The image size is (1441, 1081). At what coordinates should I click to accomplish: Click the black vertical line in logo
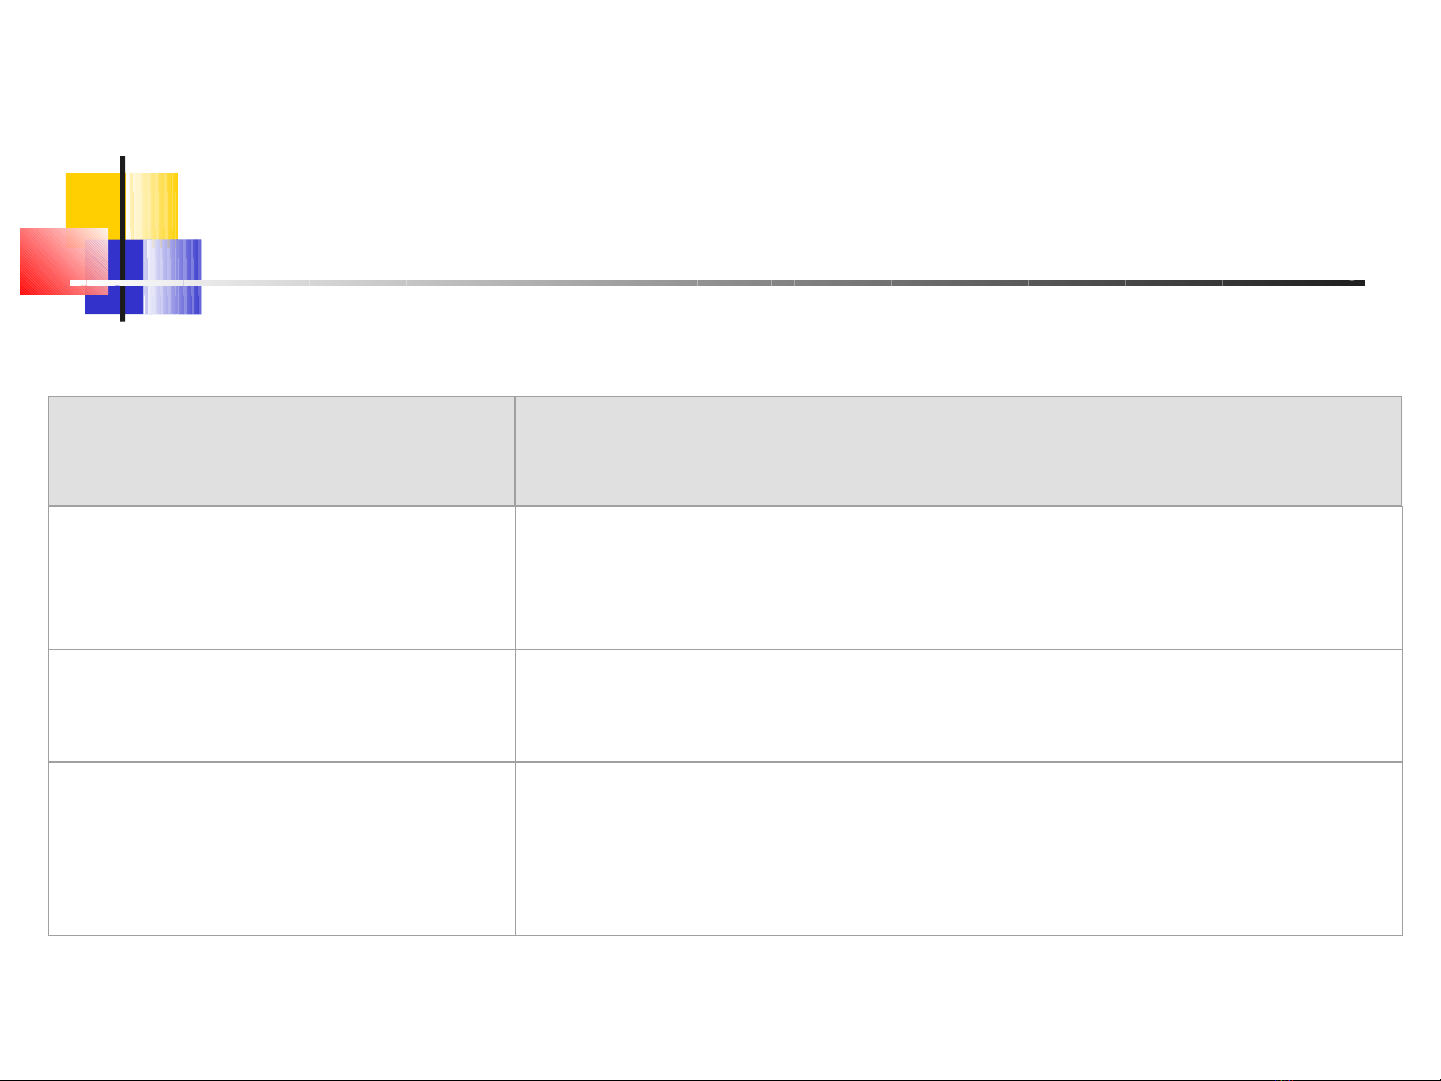[122, 238]
